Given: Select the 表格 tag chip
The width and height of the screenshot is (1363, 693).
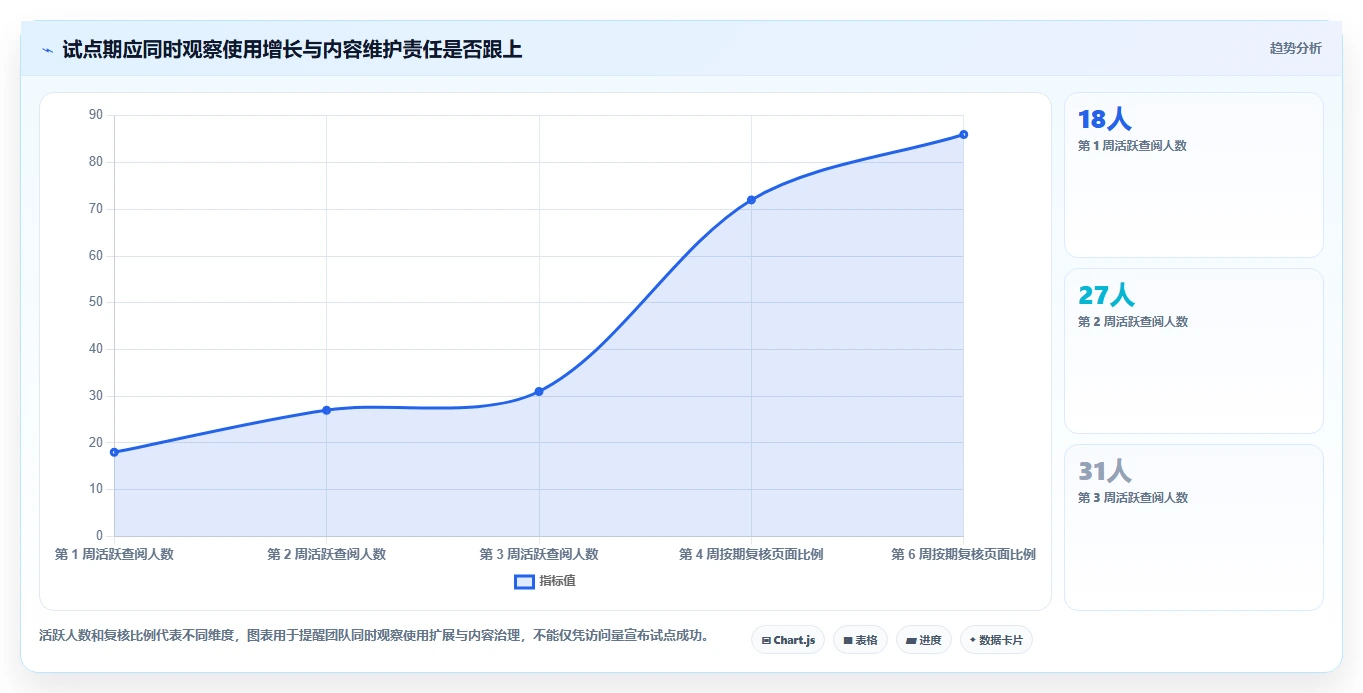Looking at the screenshot, I should (x=860, y=640).
